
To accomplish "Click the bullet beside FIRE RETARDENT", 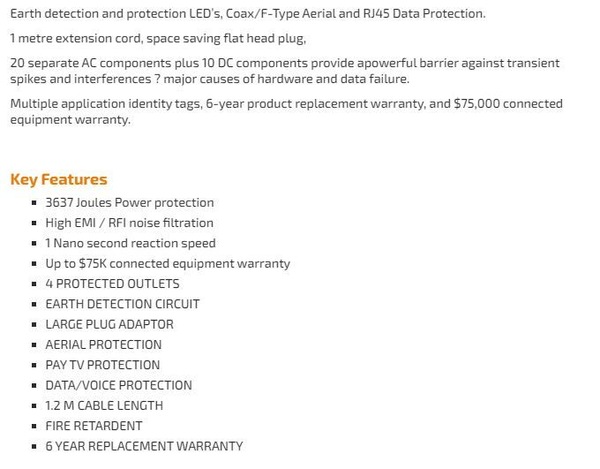I will pos(34,426).
